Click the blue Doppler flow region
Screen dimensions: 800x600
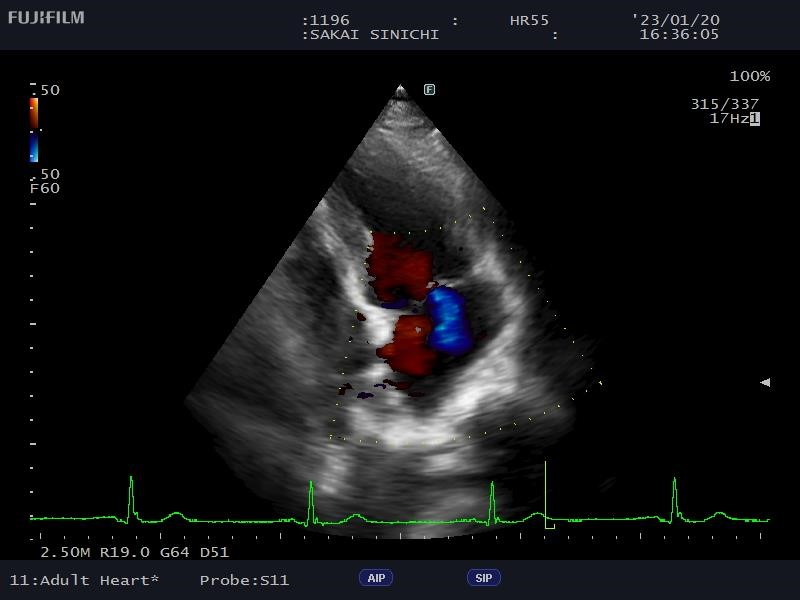tap(447, 320)
